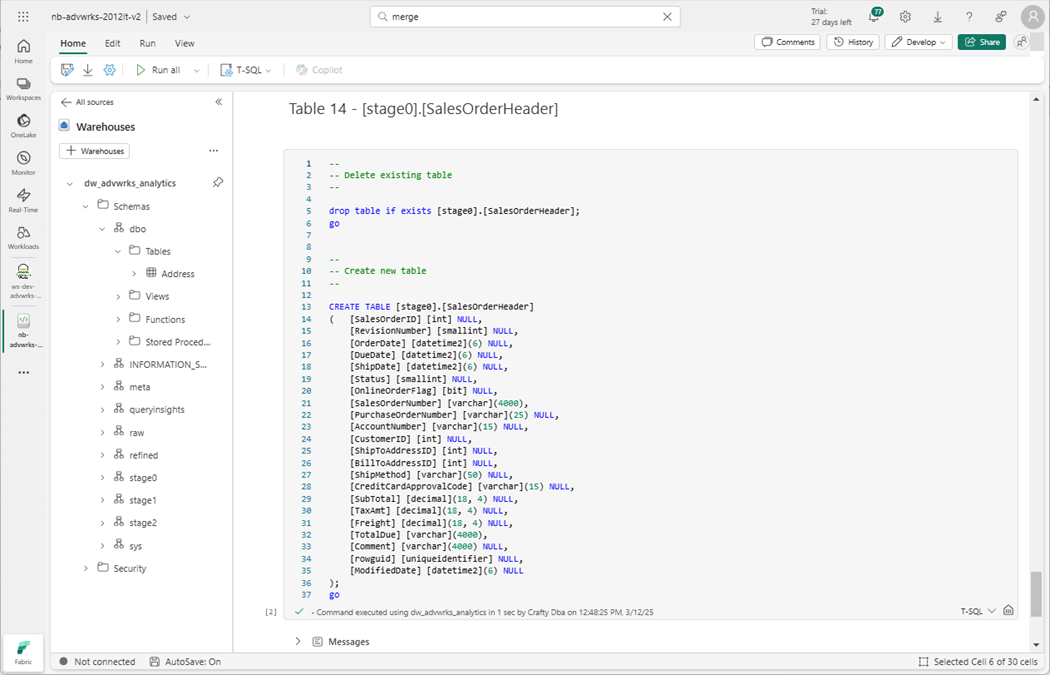Open the Real-Time hub icon
The image size is (1050, 675).
coord(23,199)
